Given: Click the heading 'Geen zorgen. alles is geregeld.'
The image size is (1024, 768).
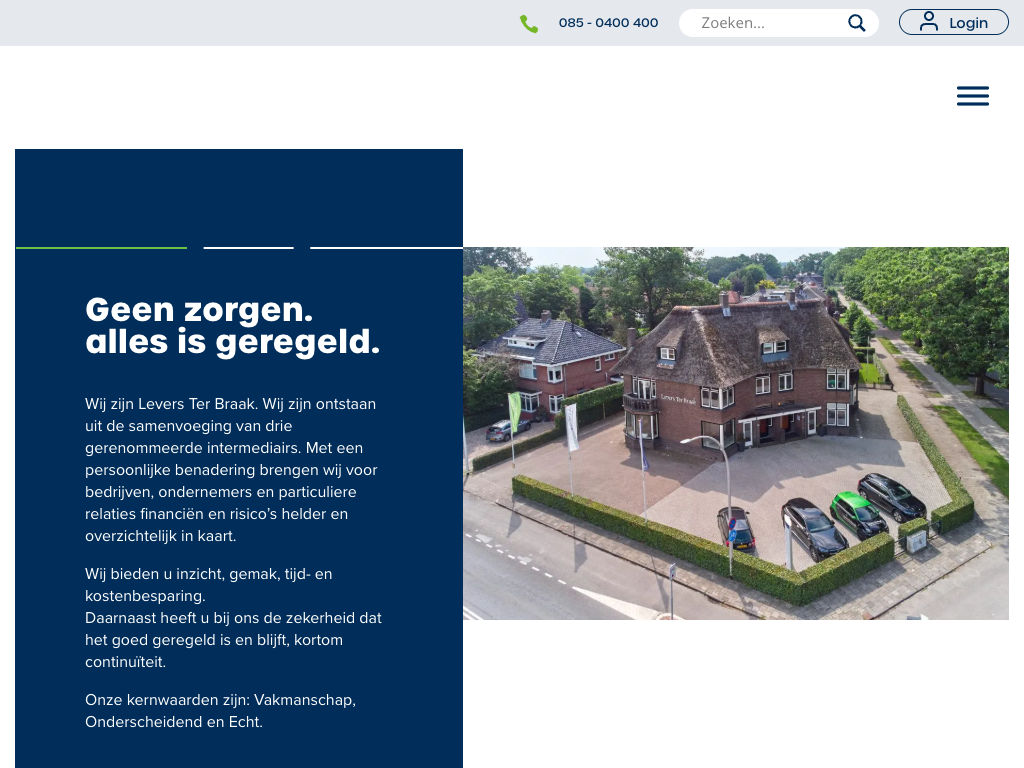Looking at the screenshot, I should (232, 325).
